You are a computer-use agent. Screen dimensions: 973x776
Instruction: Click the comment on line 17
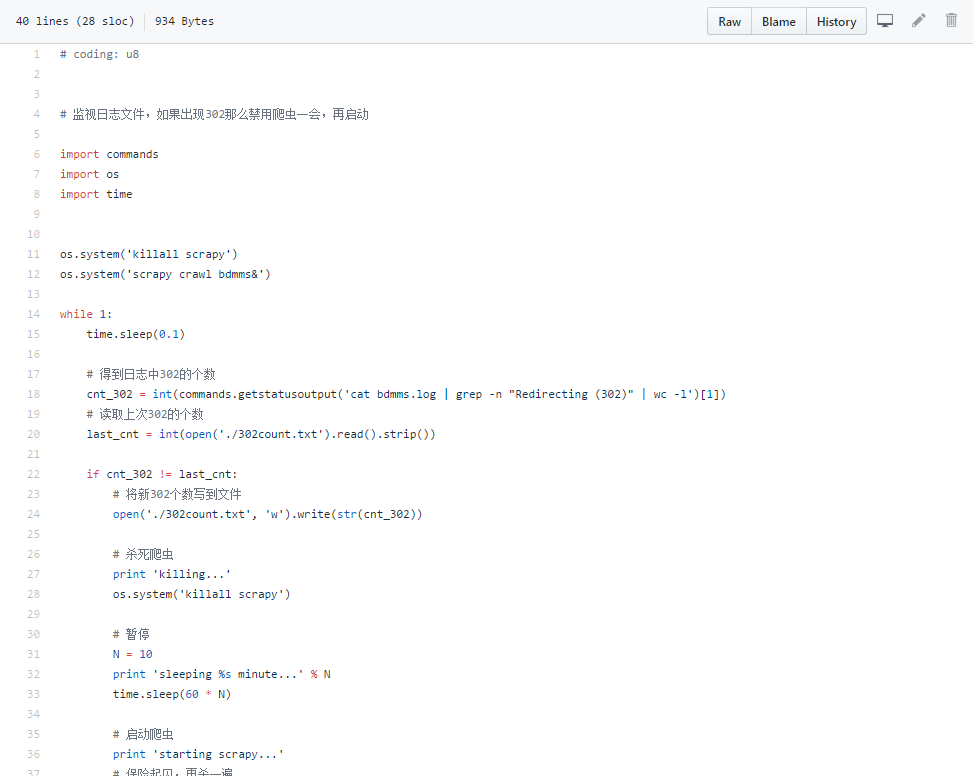click(x=151, y=374)
